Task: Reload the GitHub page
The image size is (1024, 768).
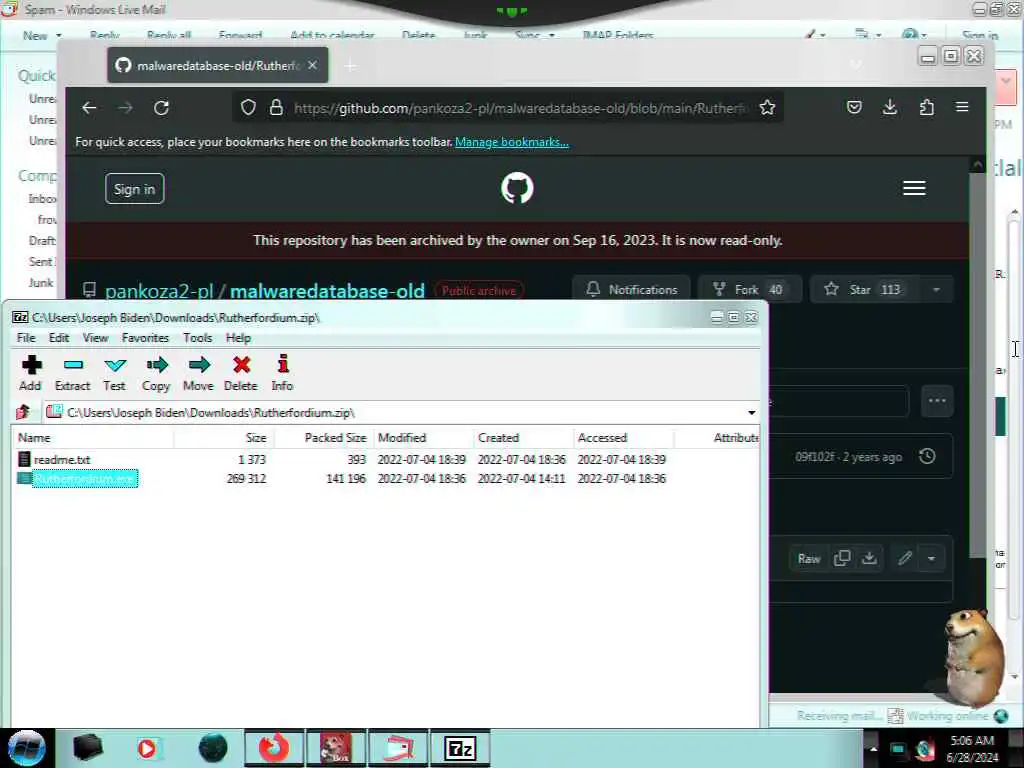Action: (x=161, y=108)
